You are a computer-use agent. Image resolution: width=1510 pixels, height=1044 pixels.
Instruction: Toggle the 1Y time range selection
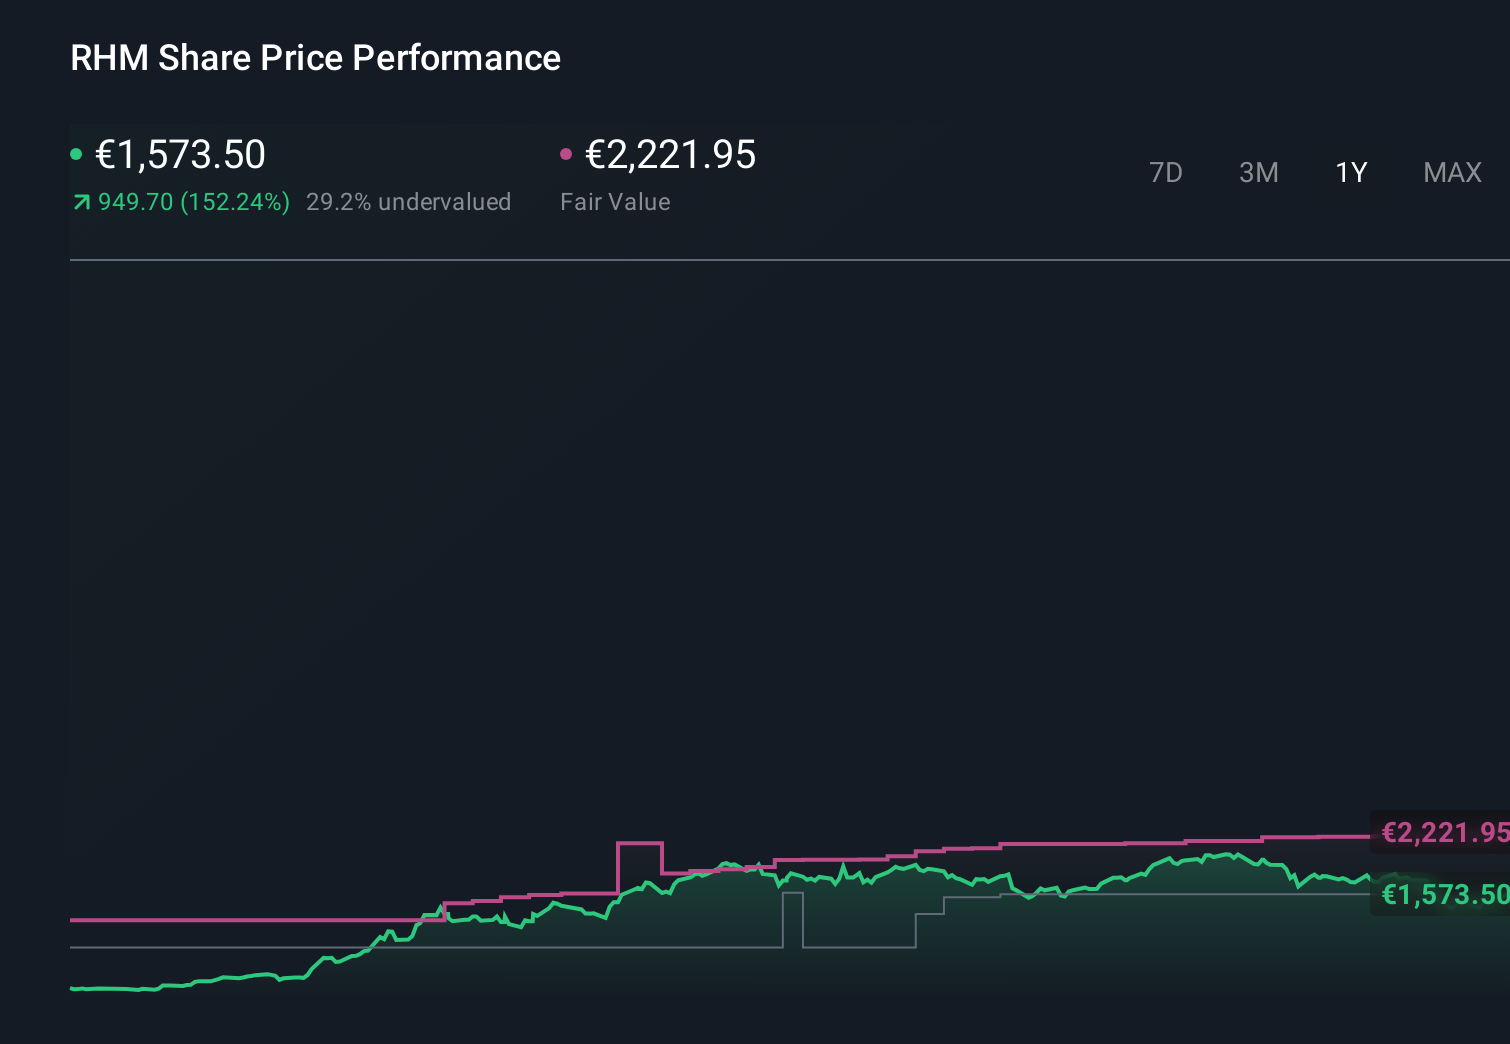click(x=1350, y=172)
